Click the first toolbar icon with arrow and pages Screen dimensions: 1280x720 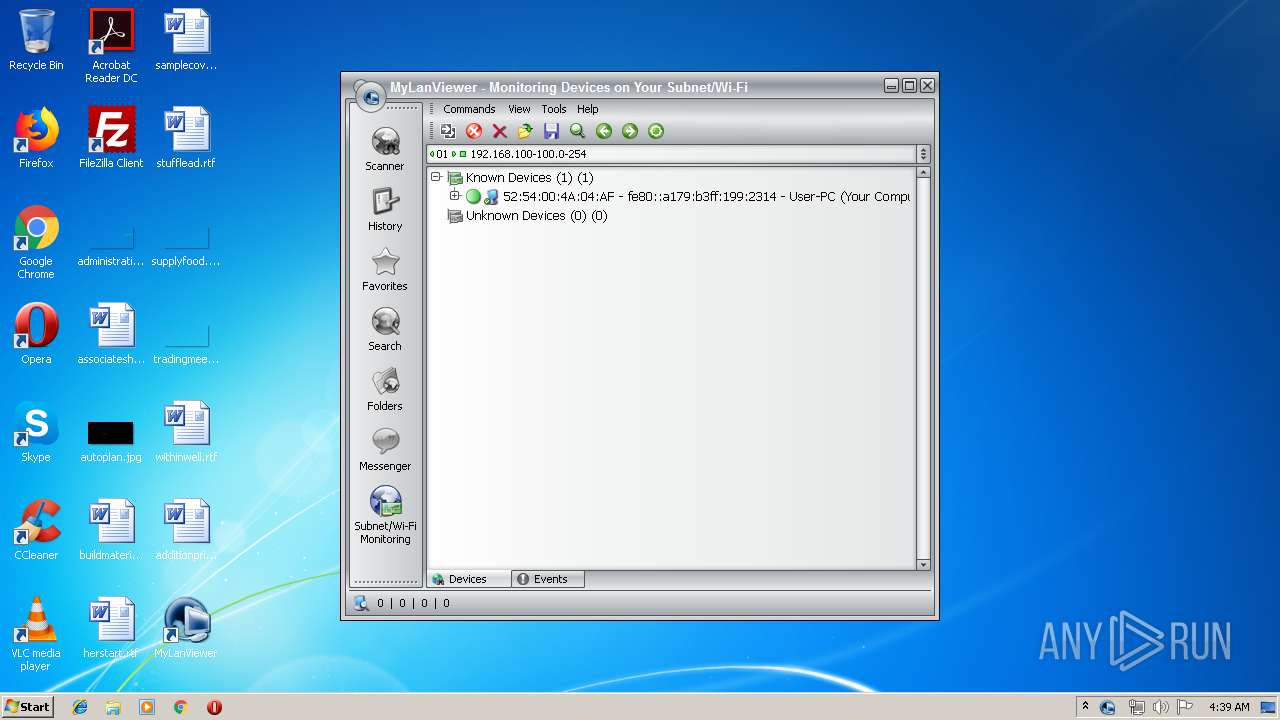click(448, 131)
